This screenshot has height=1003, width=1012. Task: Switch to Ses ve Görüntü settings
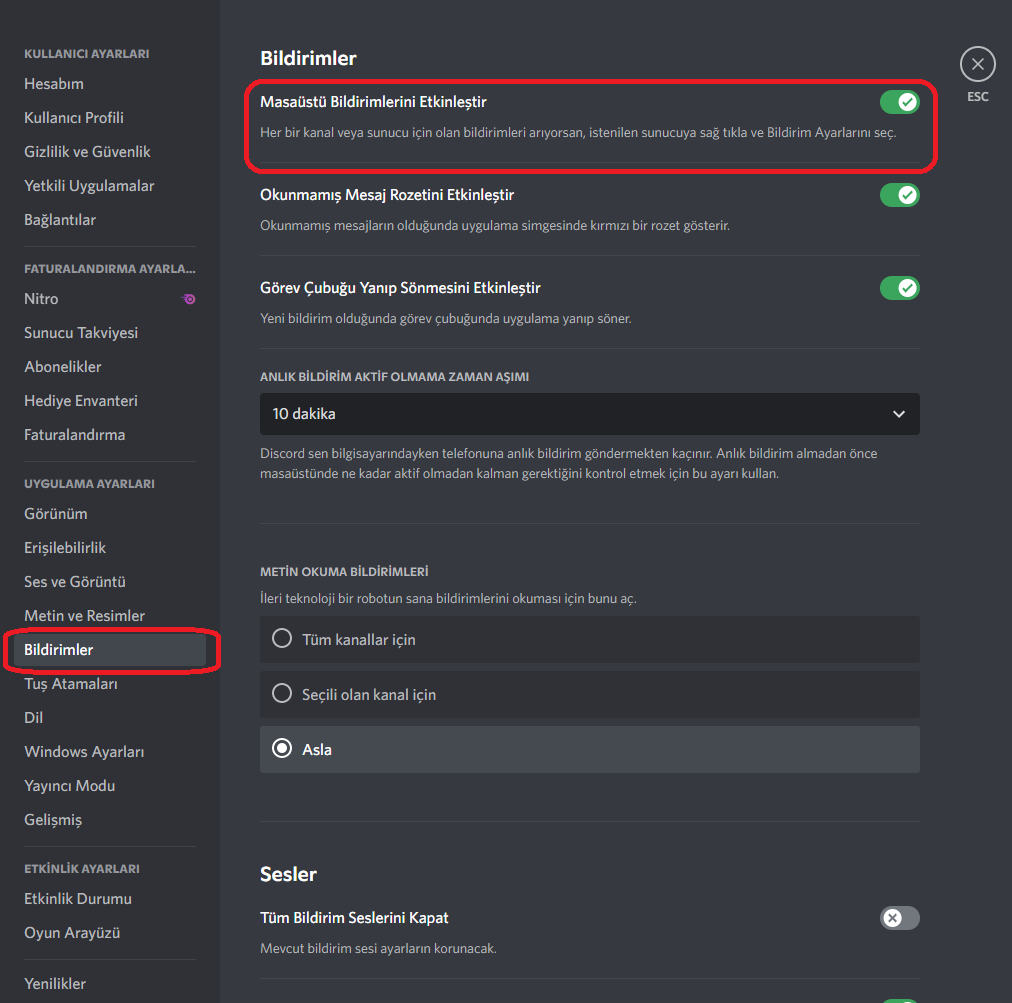point(75,582)
